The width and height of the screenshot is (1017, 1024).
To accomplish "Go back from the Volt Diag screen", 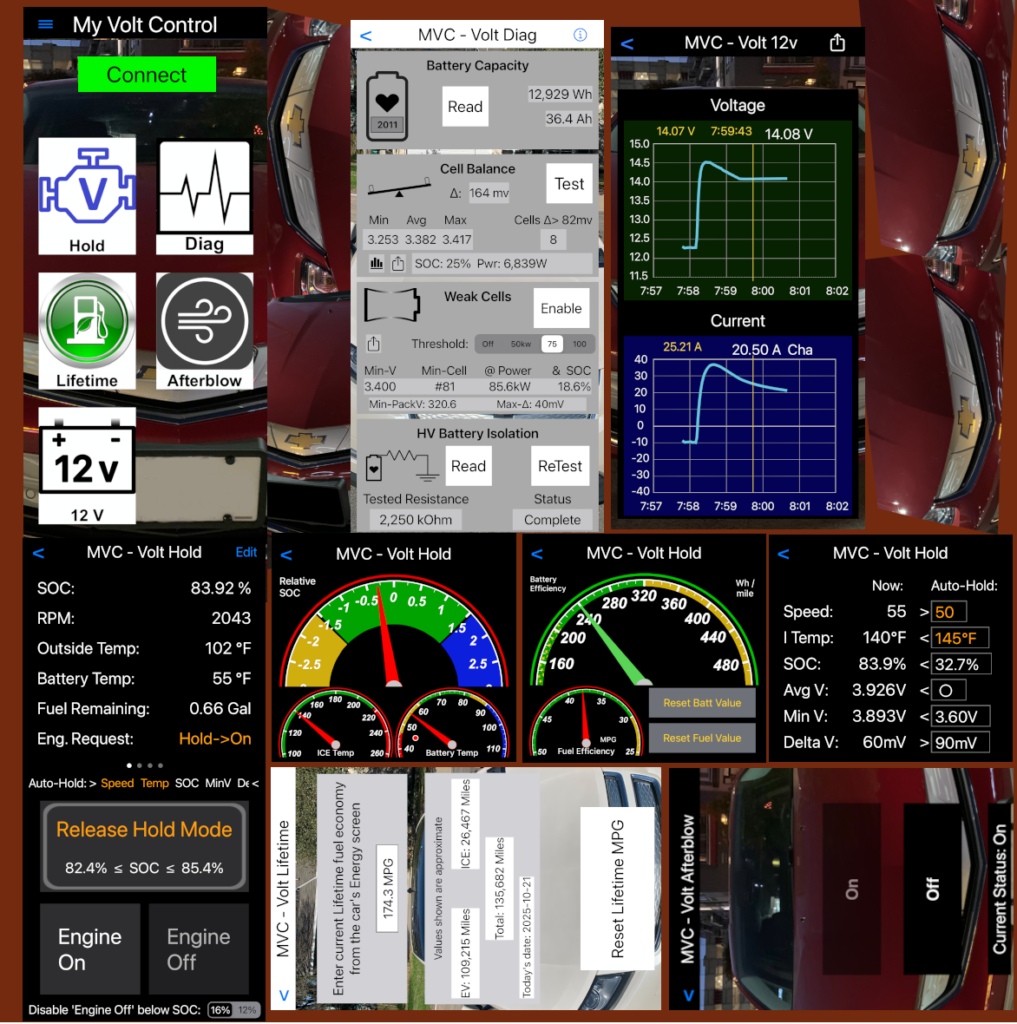I will [x=366, y=36].
